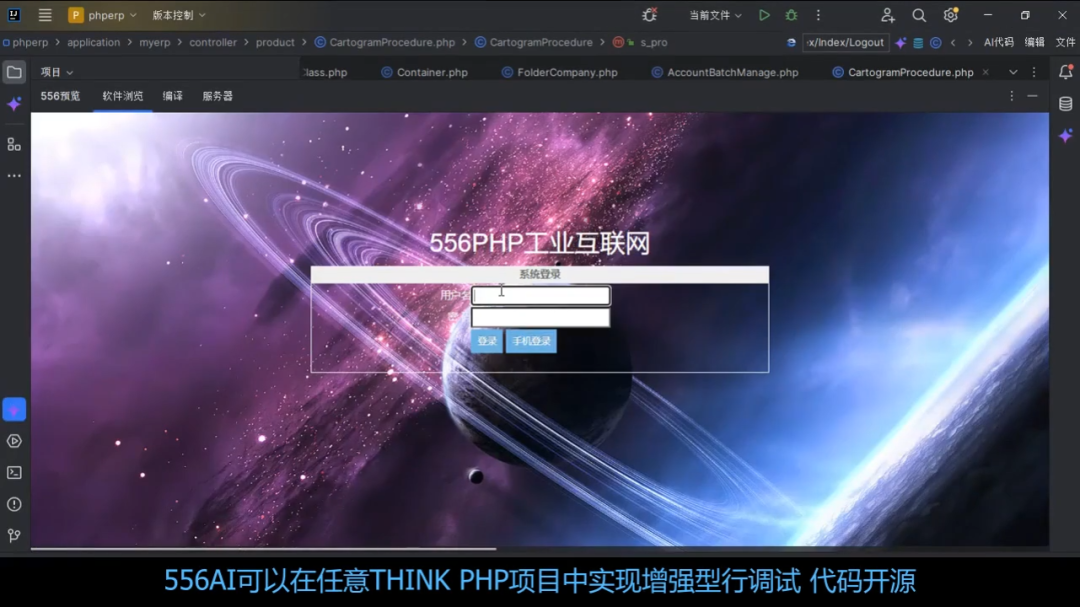Open notifications bell
Screen dimensions: 1080x607
tap(1066, 72)
